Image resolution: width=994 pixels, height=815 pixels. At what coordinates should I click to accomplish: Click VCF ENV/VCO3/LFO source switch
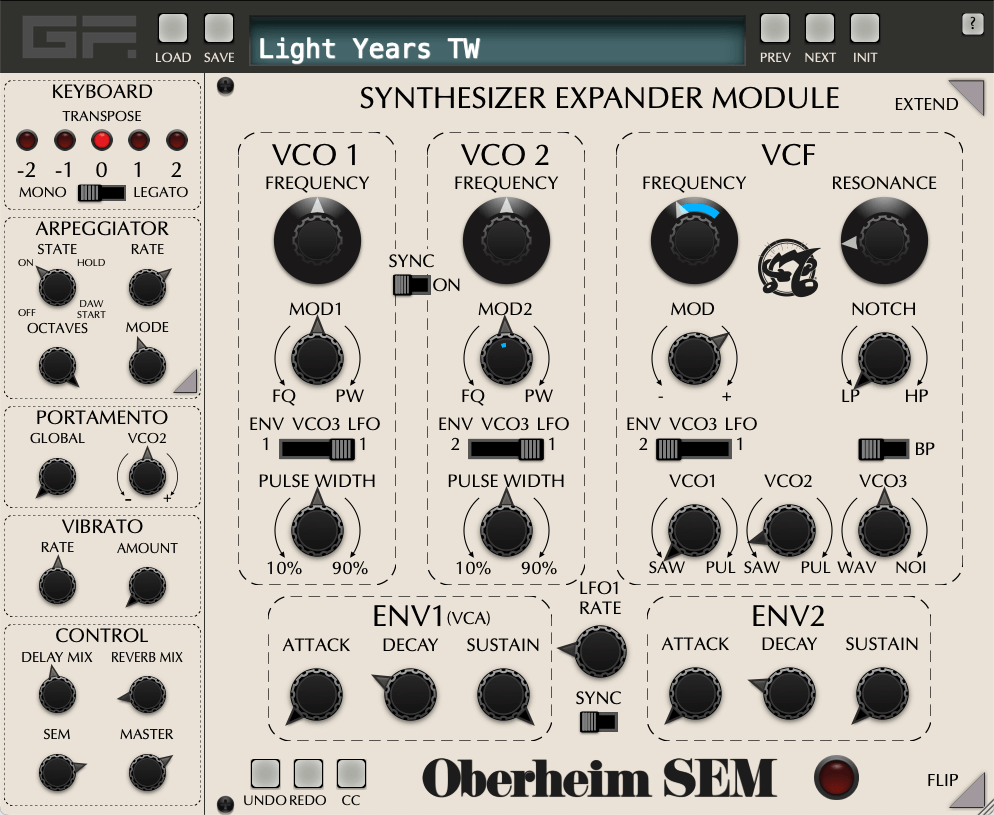(x=694, y=449)
